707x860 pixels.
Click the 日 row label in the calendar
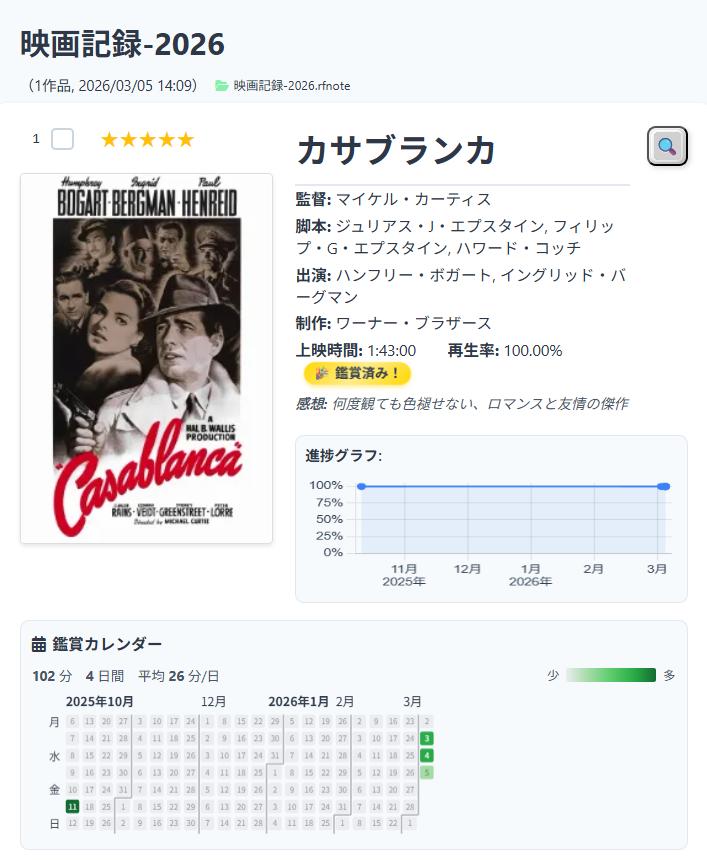point(55,823)
